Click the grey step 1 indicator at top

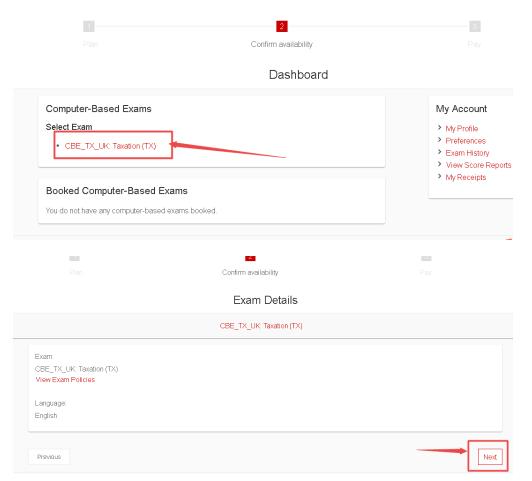click(x=89, y=26)
